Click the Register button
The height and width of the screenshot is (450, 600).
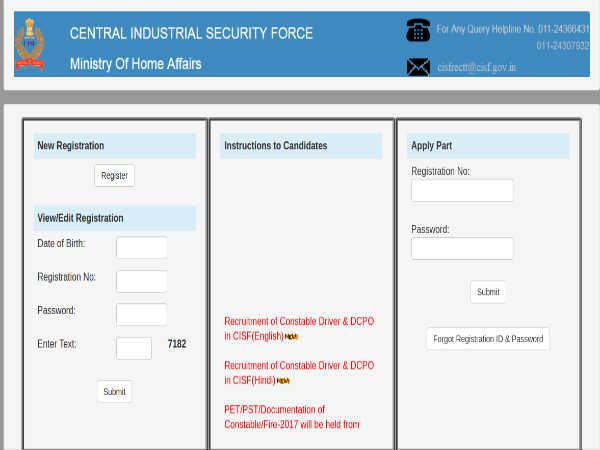114,176
